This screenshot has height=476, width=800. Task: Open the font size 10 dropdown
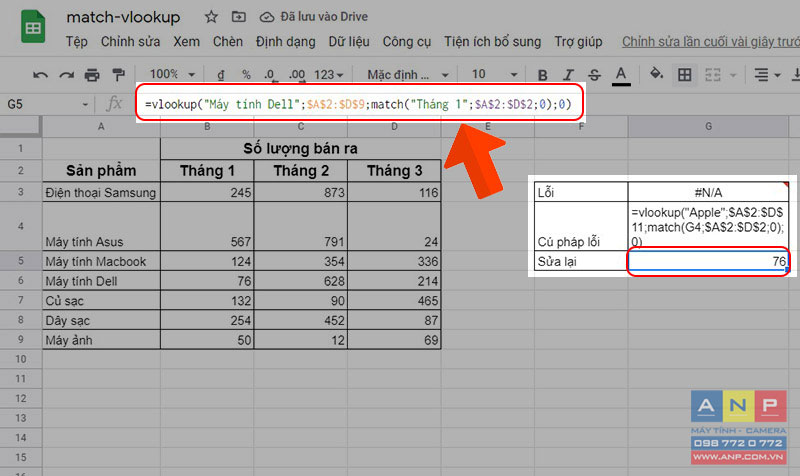click(494, 74)
